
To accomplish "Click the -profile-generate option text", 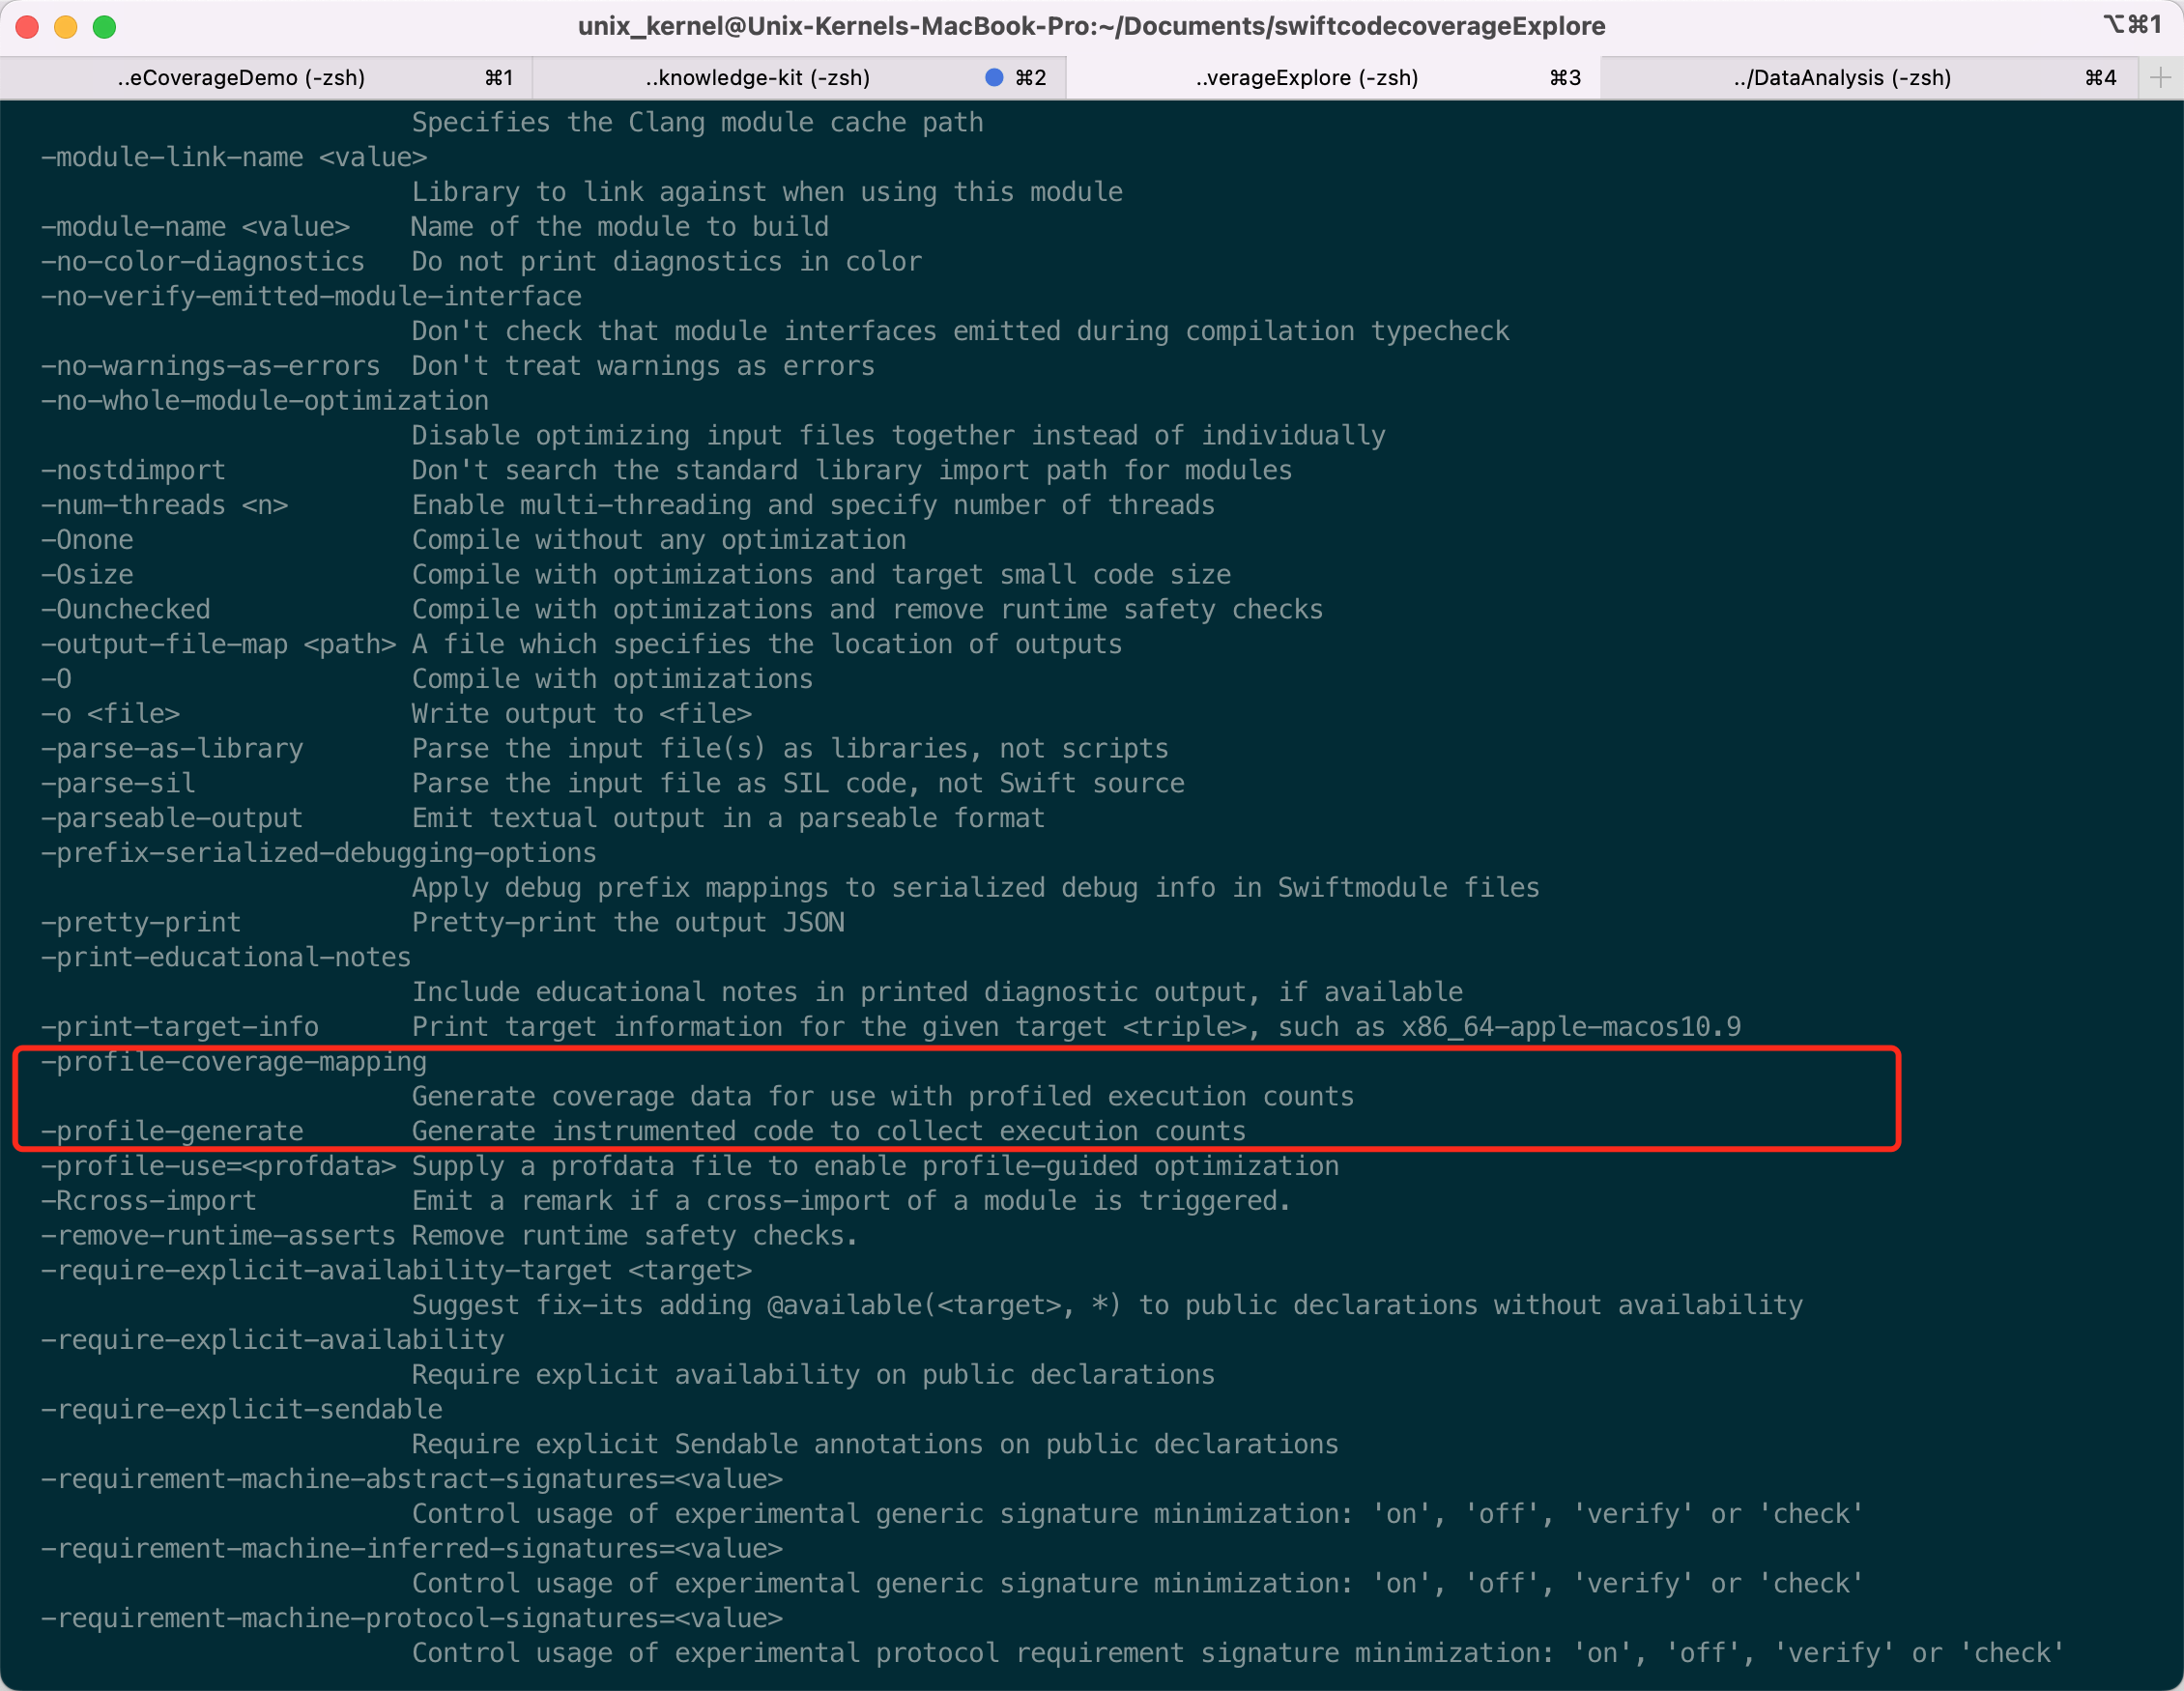I will (x=172, y=1131).
